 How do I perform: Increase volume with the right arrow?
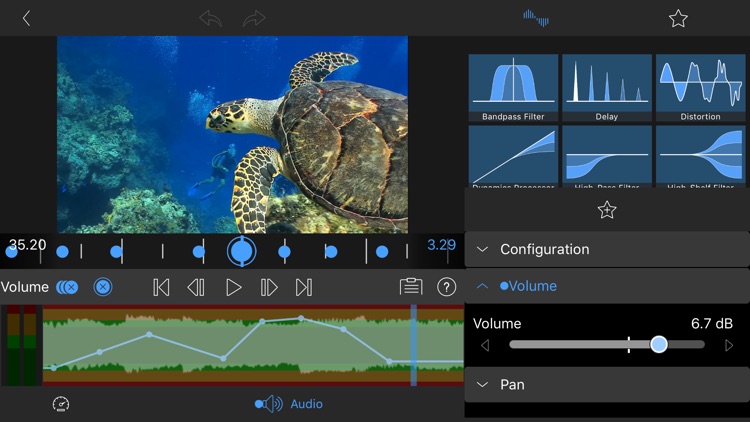pyautogui.click(x=728, y=345)
